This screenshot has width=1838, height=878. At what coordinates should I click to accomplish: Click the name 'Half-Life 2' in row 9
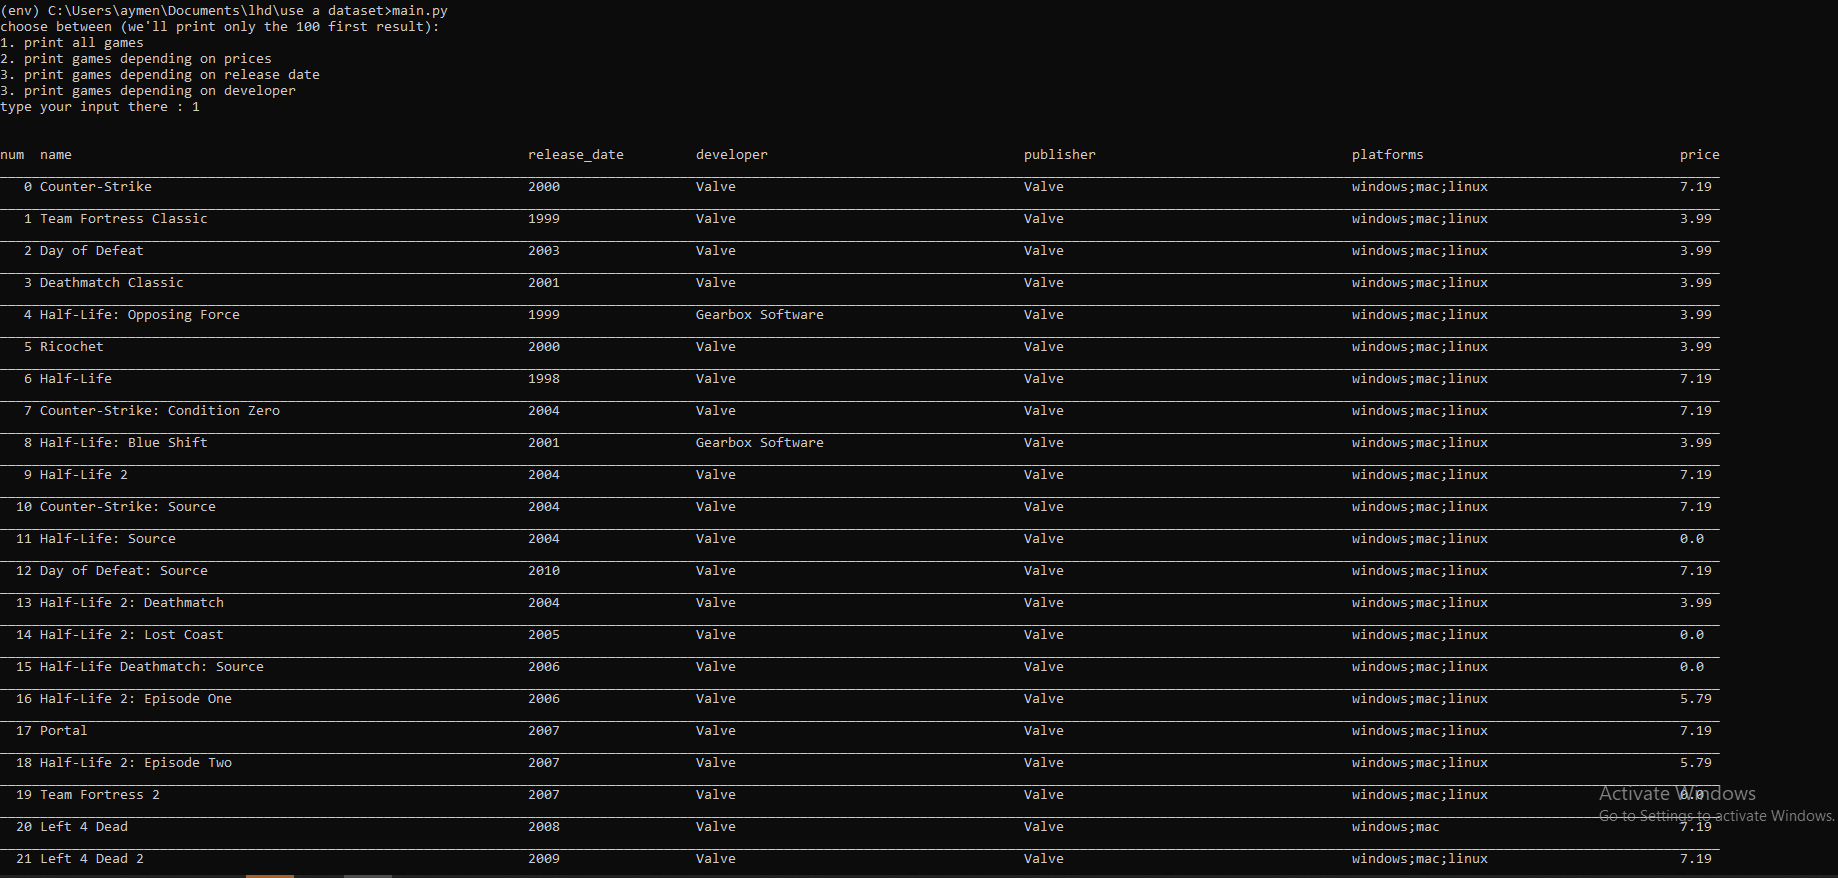(x=84, y=475)
